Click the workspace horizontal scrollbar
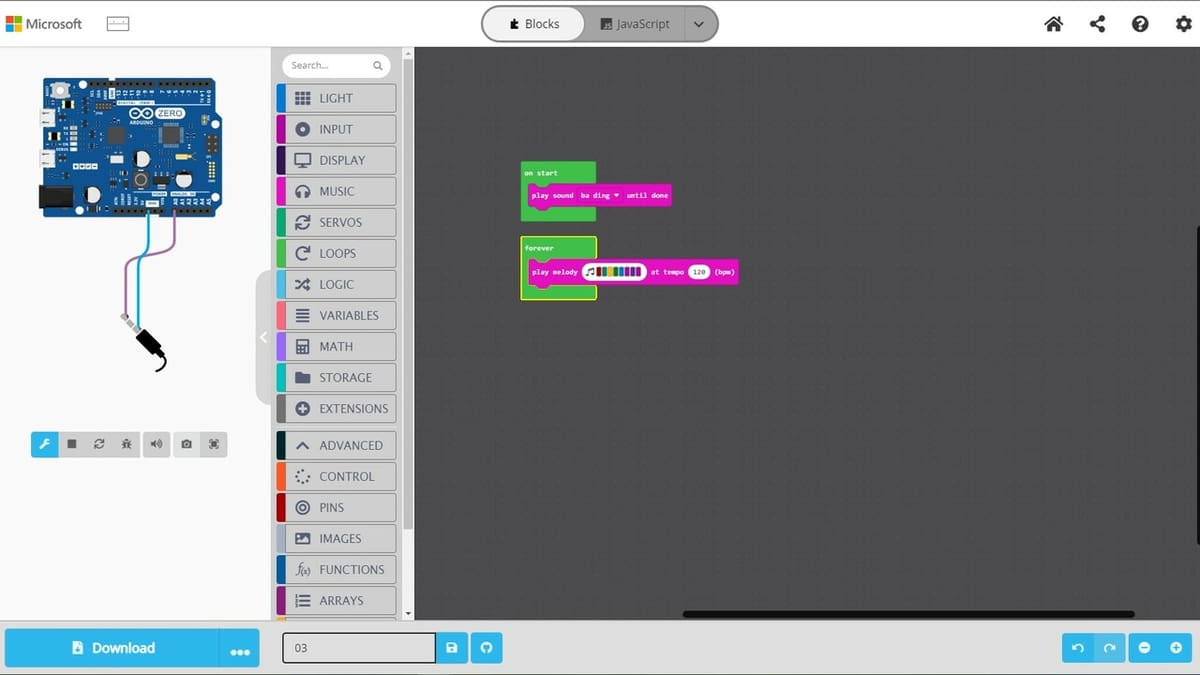The width and height of the screenshot is (1200, 675). pos(908,614)
